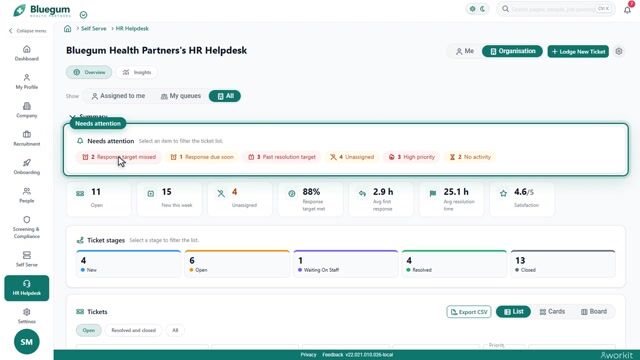Open the Feedback footer link
The width and height of the screenshot is (640, 360).
pyautogui.click(x=333, y=355)
